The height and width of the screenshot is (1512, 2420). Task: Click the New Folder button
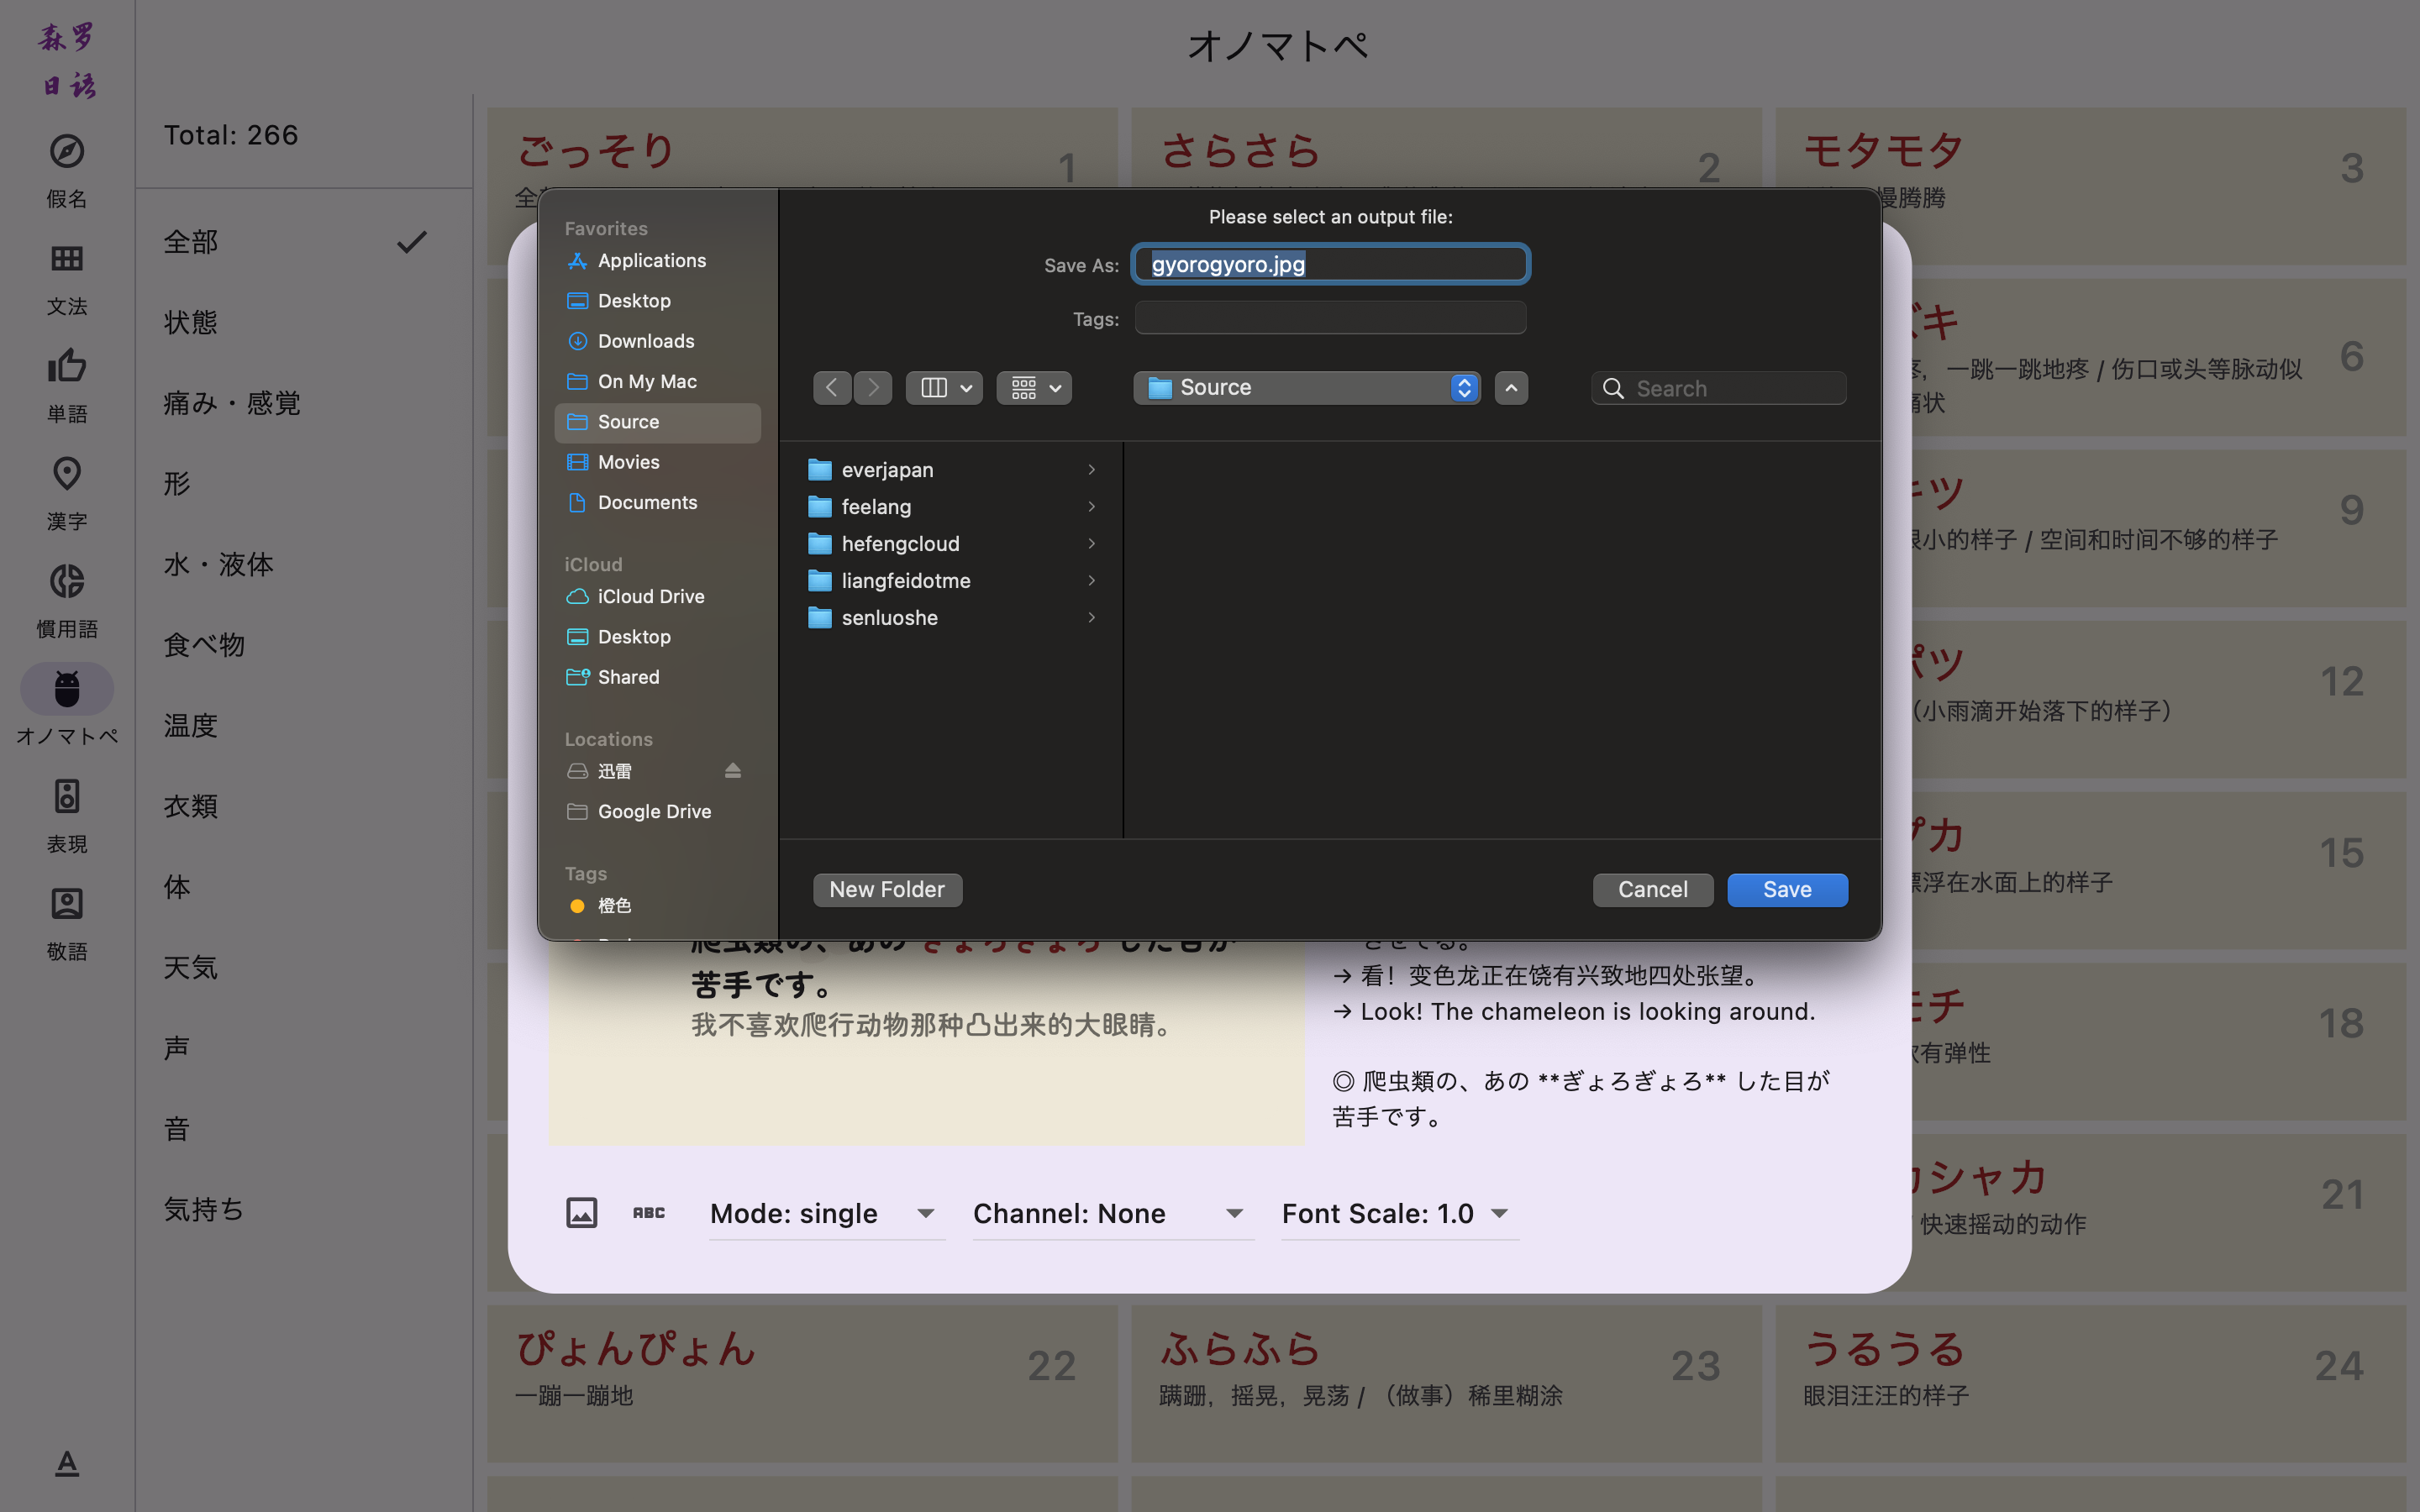pos(885,890)
